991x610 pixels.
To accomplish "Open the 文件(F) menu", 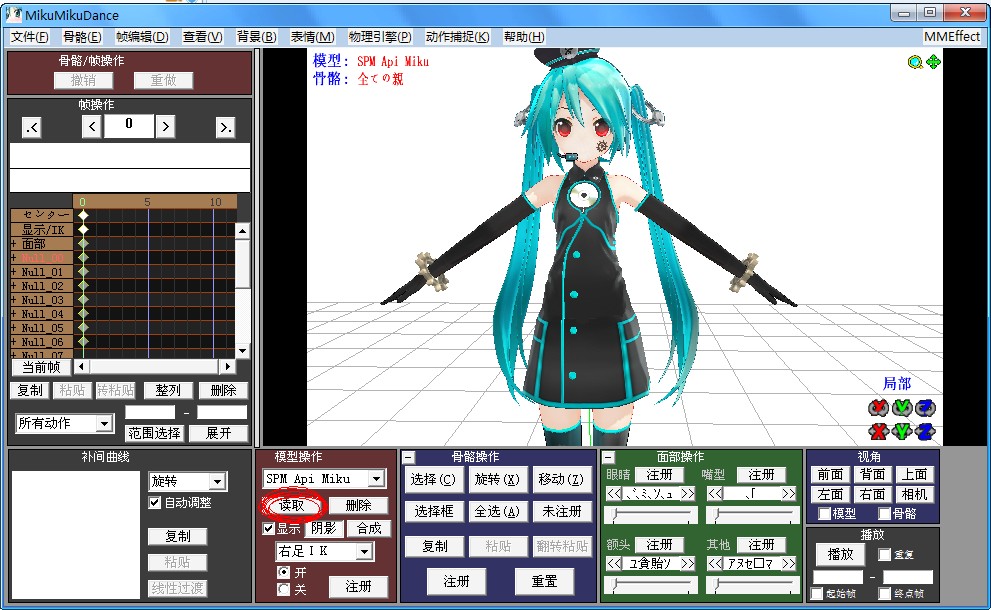I will click(29, 37).
